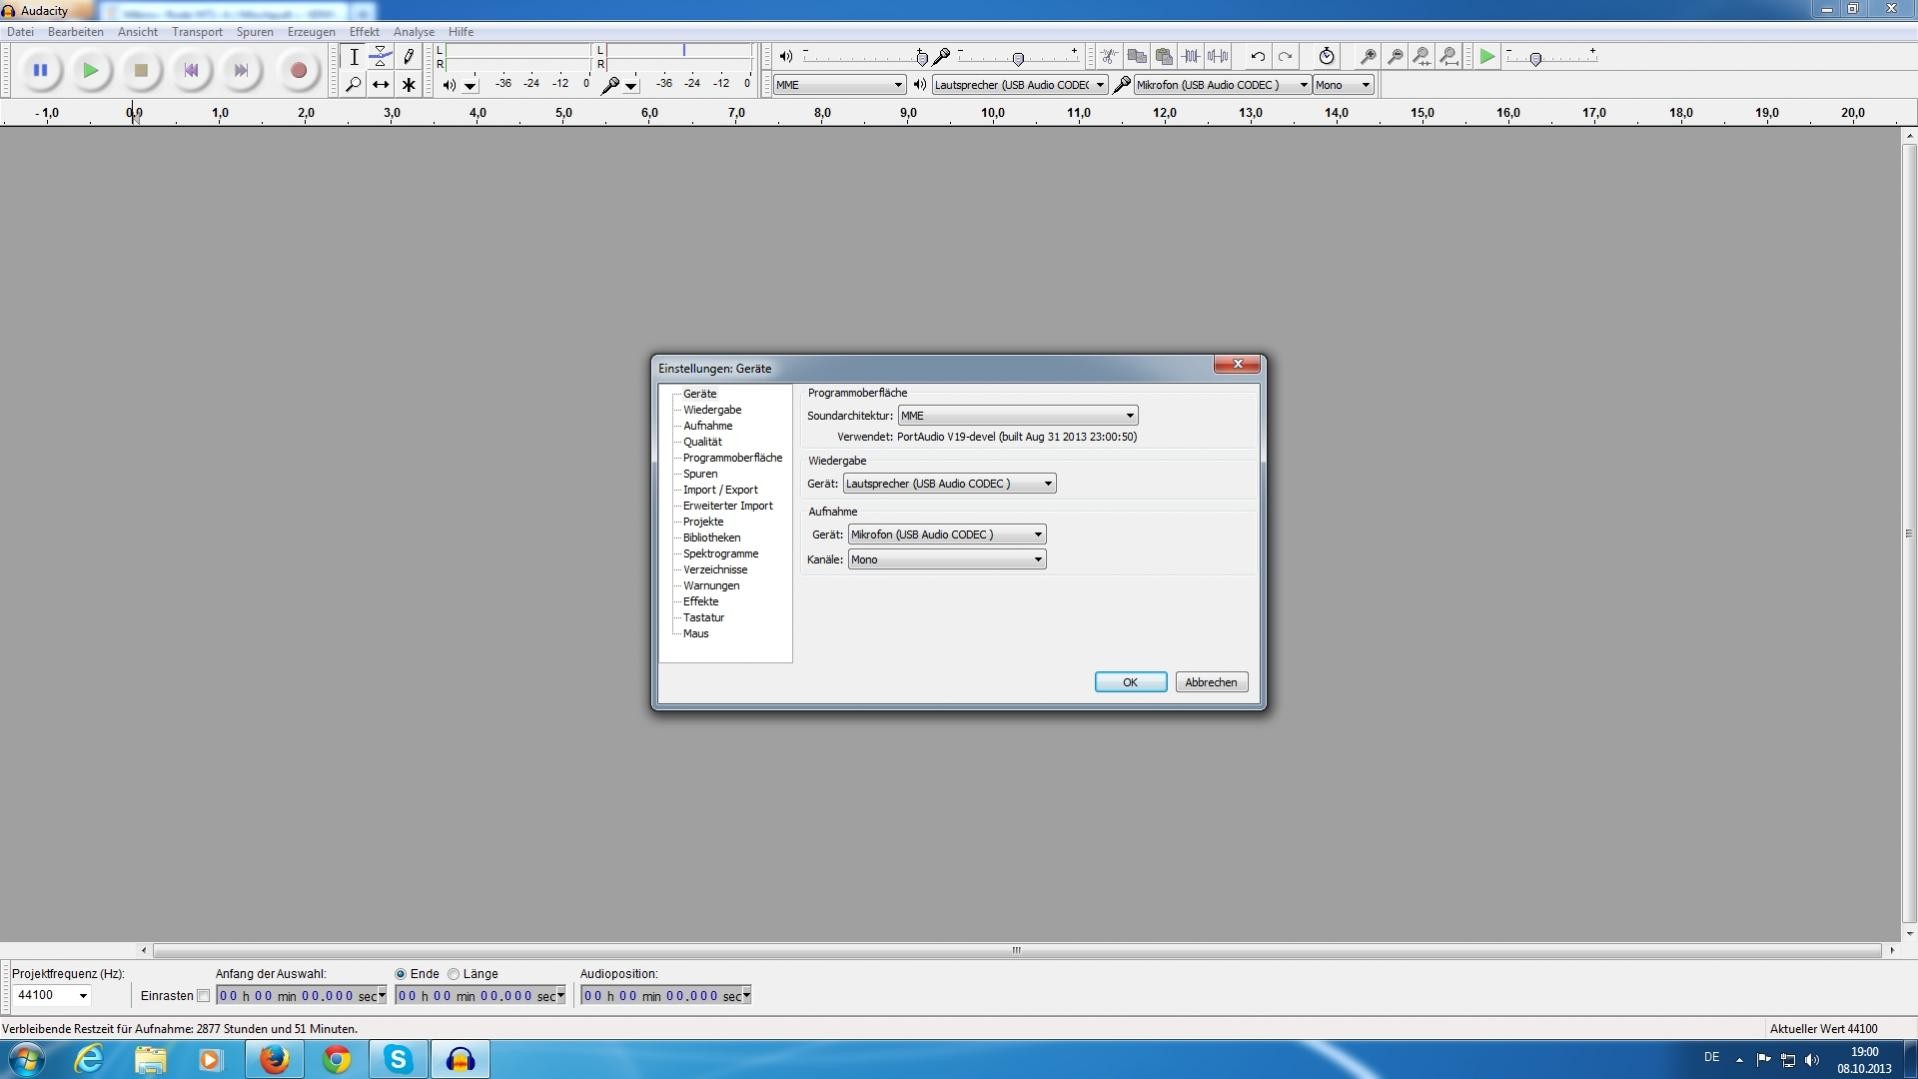Open the Aufnahme Gerät Mikrofon dropdown in dialog
1918x1079 pixels.
point(946,535)
